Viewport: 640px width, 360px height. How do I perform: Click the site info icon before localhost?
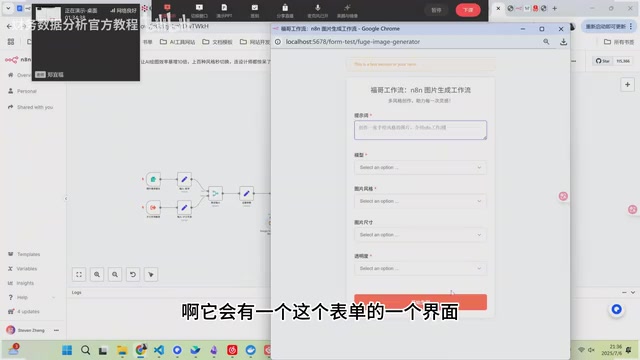(278, 42)
